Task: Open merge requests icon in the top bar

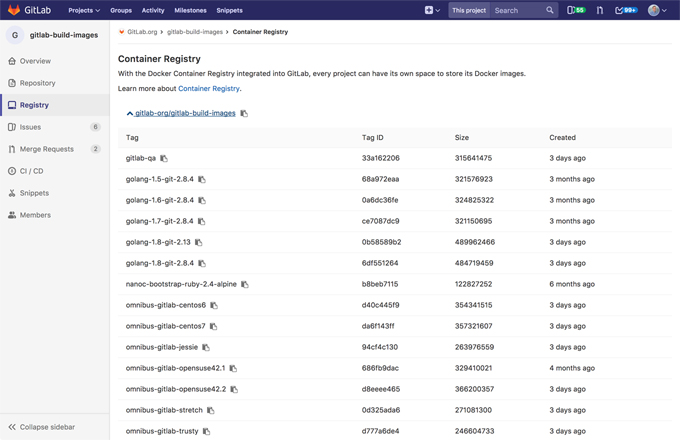Action: point(600,10)
